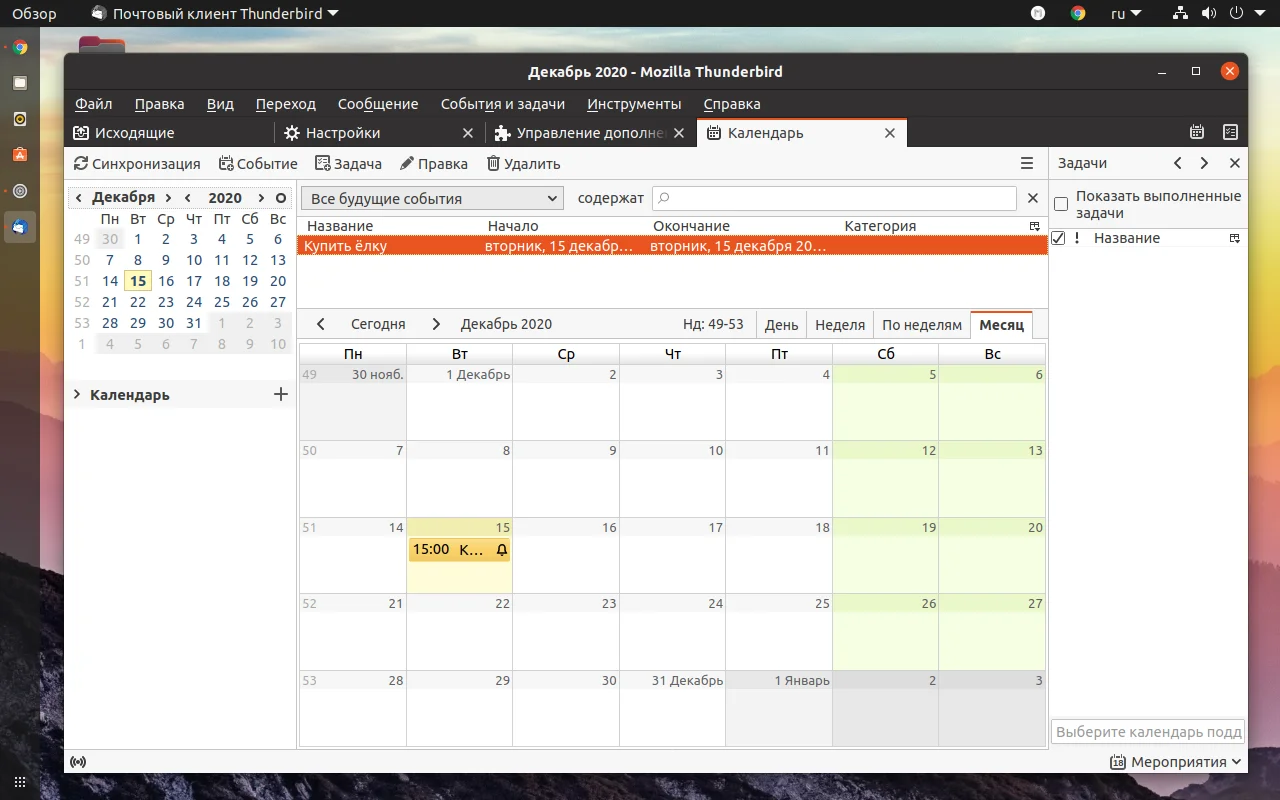Create a new event with Событие button

tap(258, 163)
